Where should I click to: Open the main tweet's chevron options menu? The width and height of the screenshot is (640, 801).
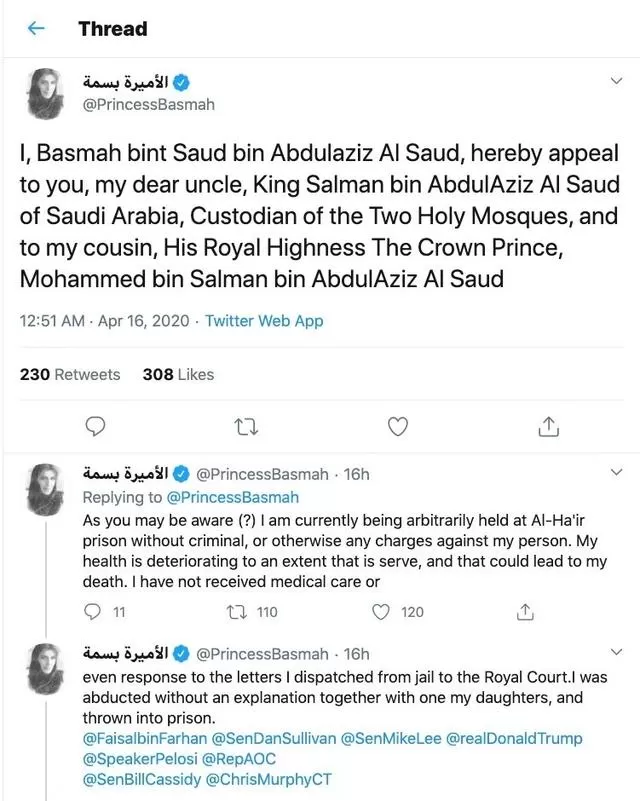pyautogui.click(x=617, y=81)
